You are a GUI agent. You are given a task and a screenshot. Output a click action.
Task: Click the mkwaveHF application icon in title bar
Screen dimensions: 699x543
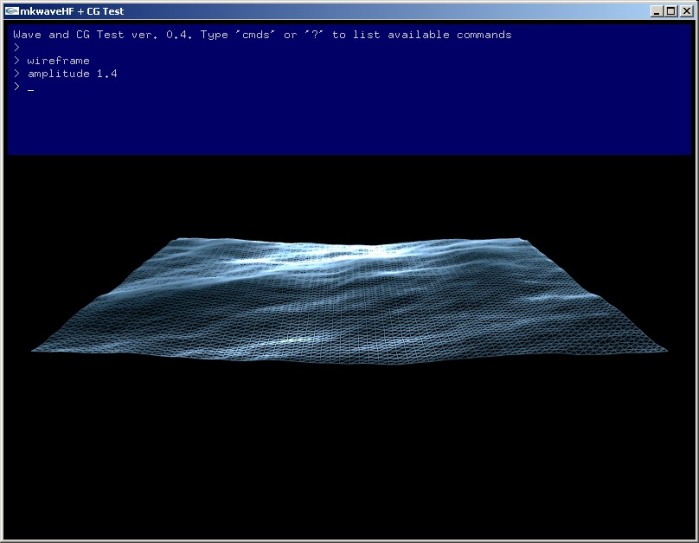click(x=12, y=11)
